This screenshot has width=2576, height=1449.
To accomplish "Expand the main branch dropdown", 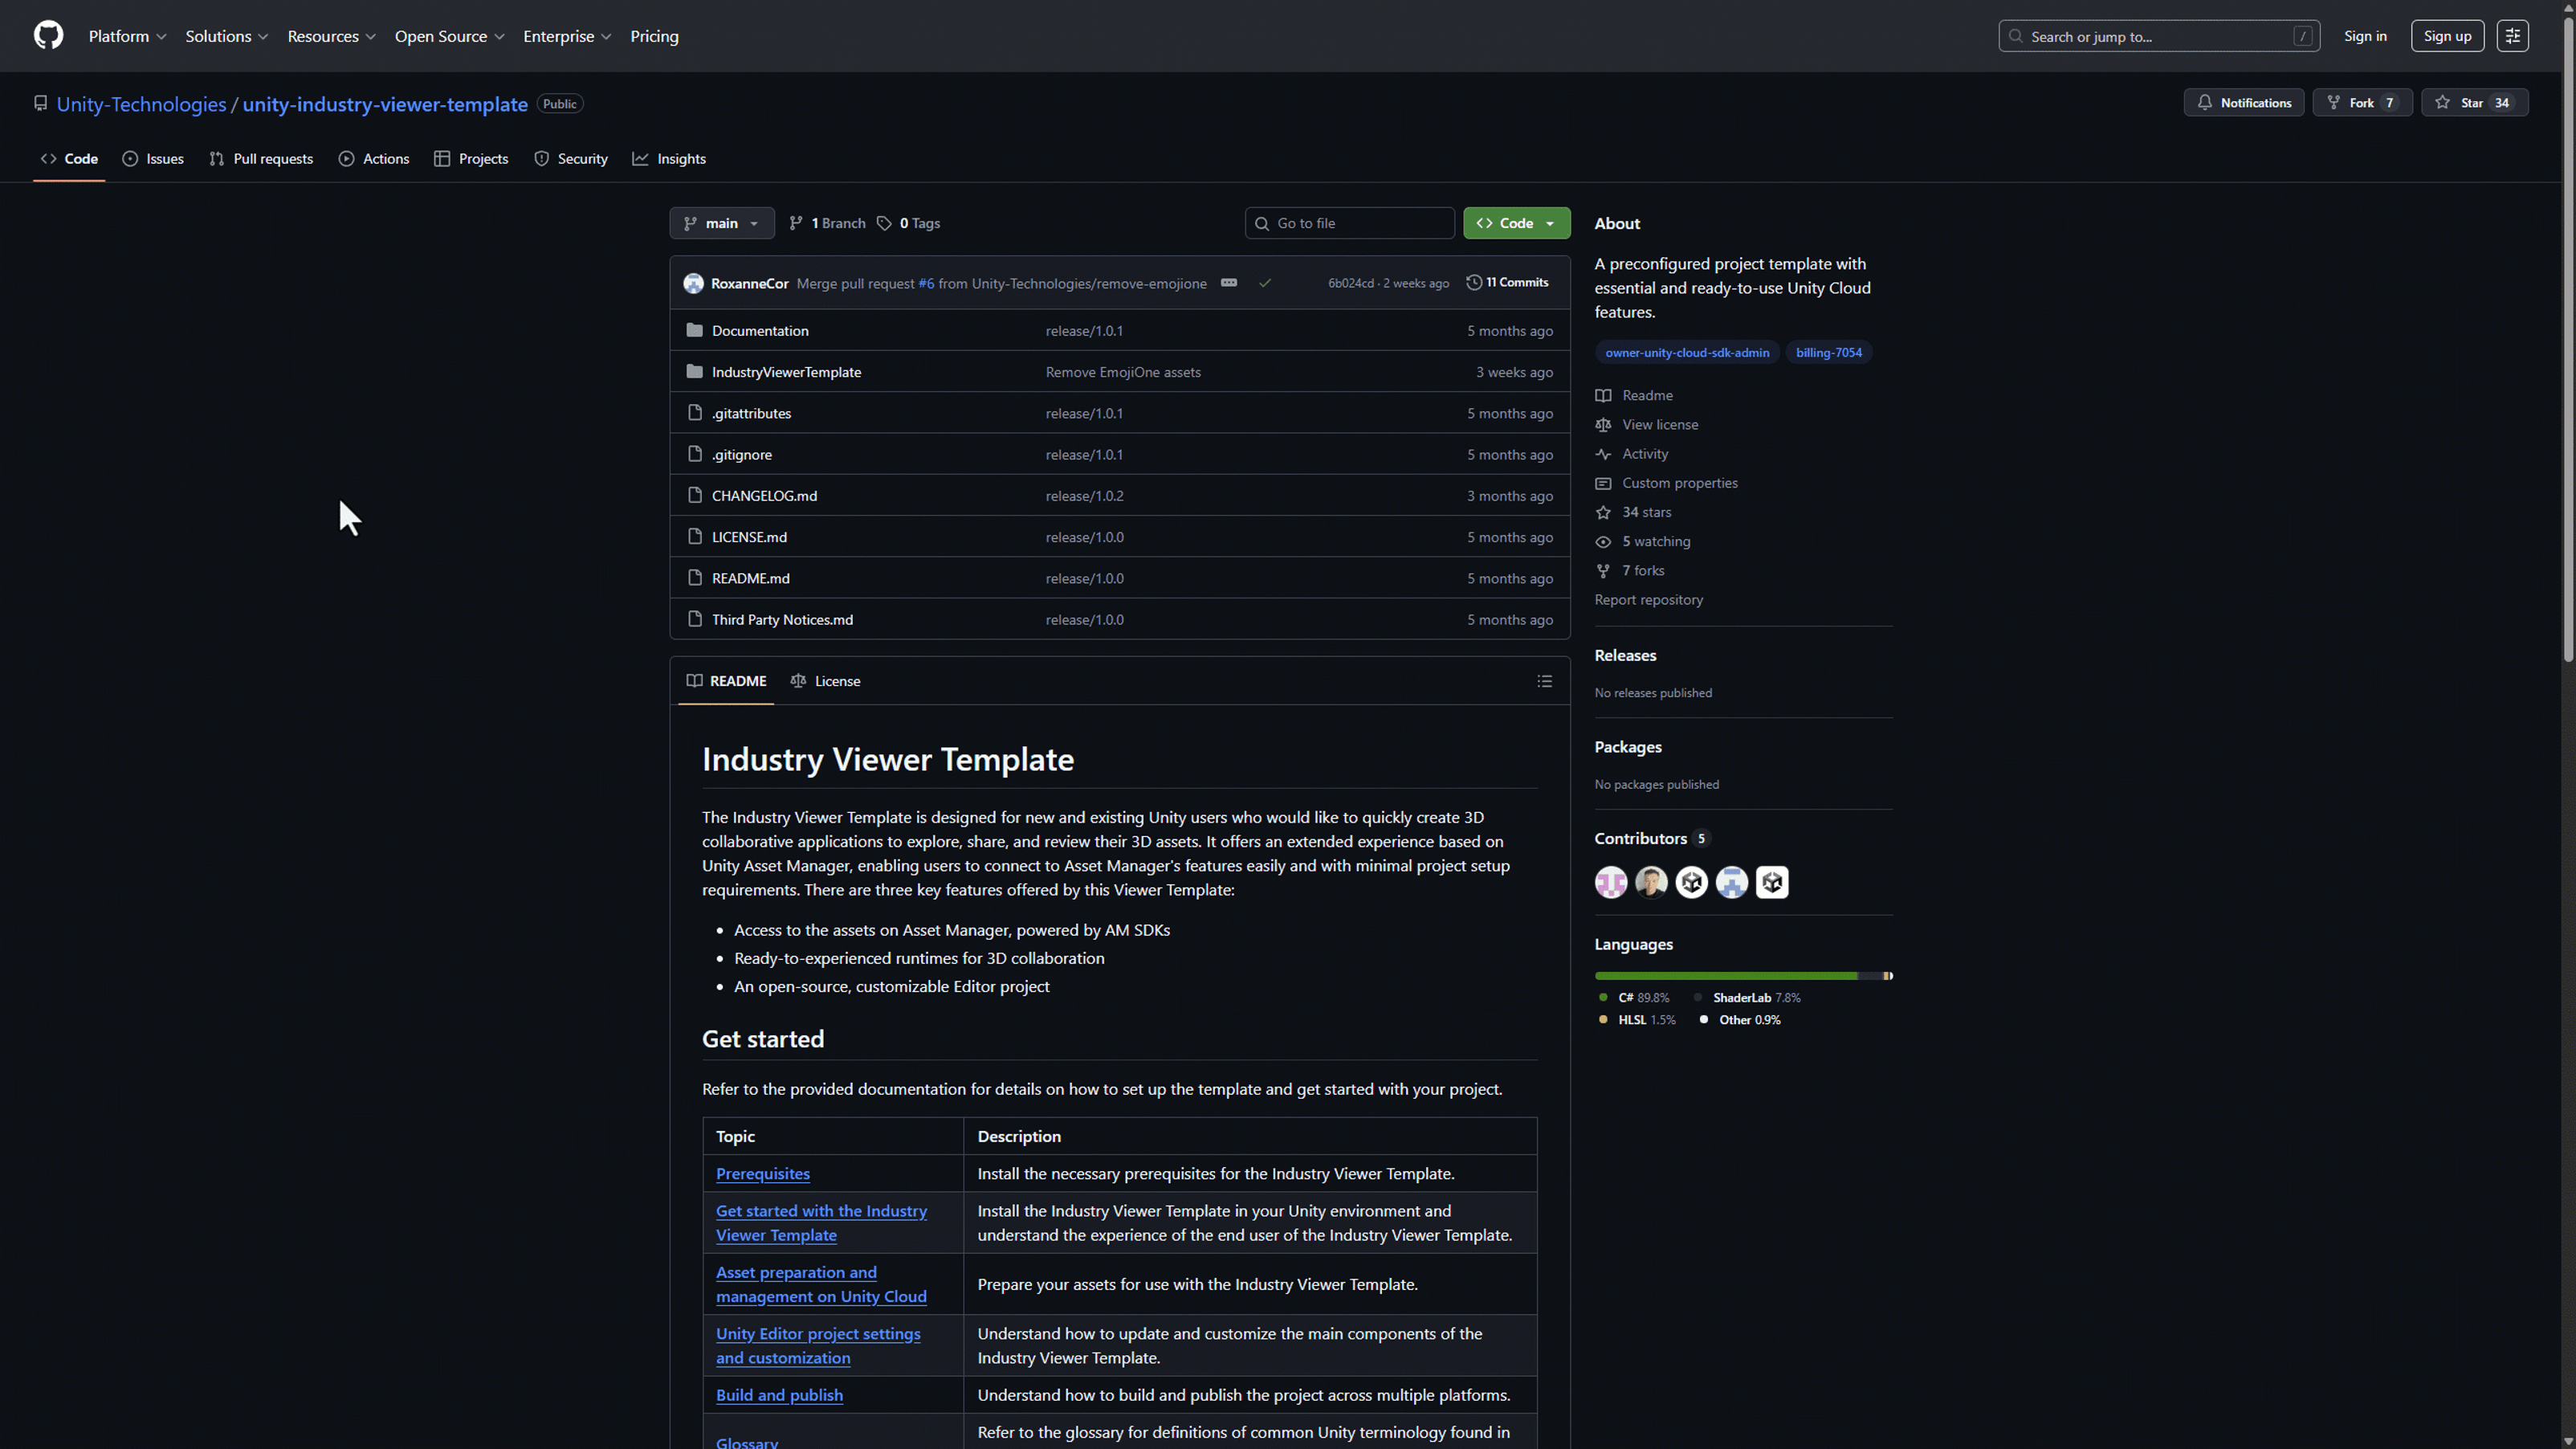I will [722, 223].
